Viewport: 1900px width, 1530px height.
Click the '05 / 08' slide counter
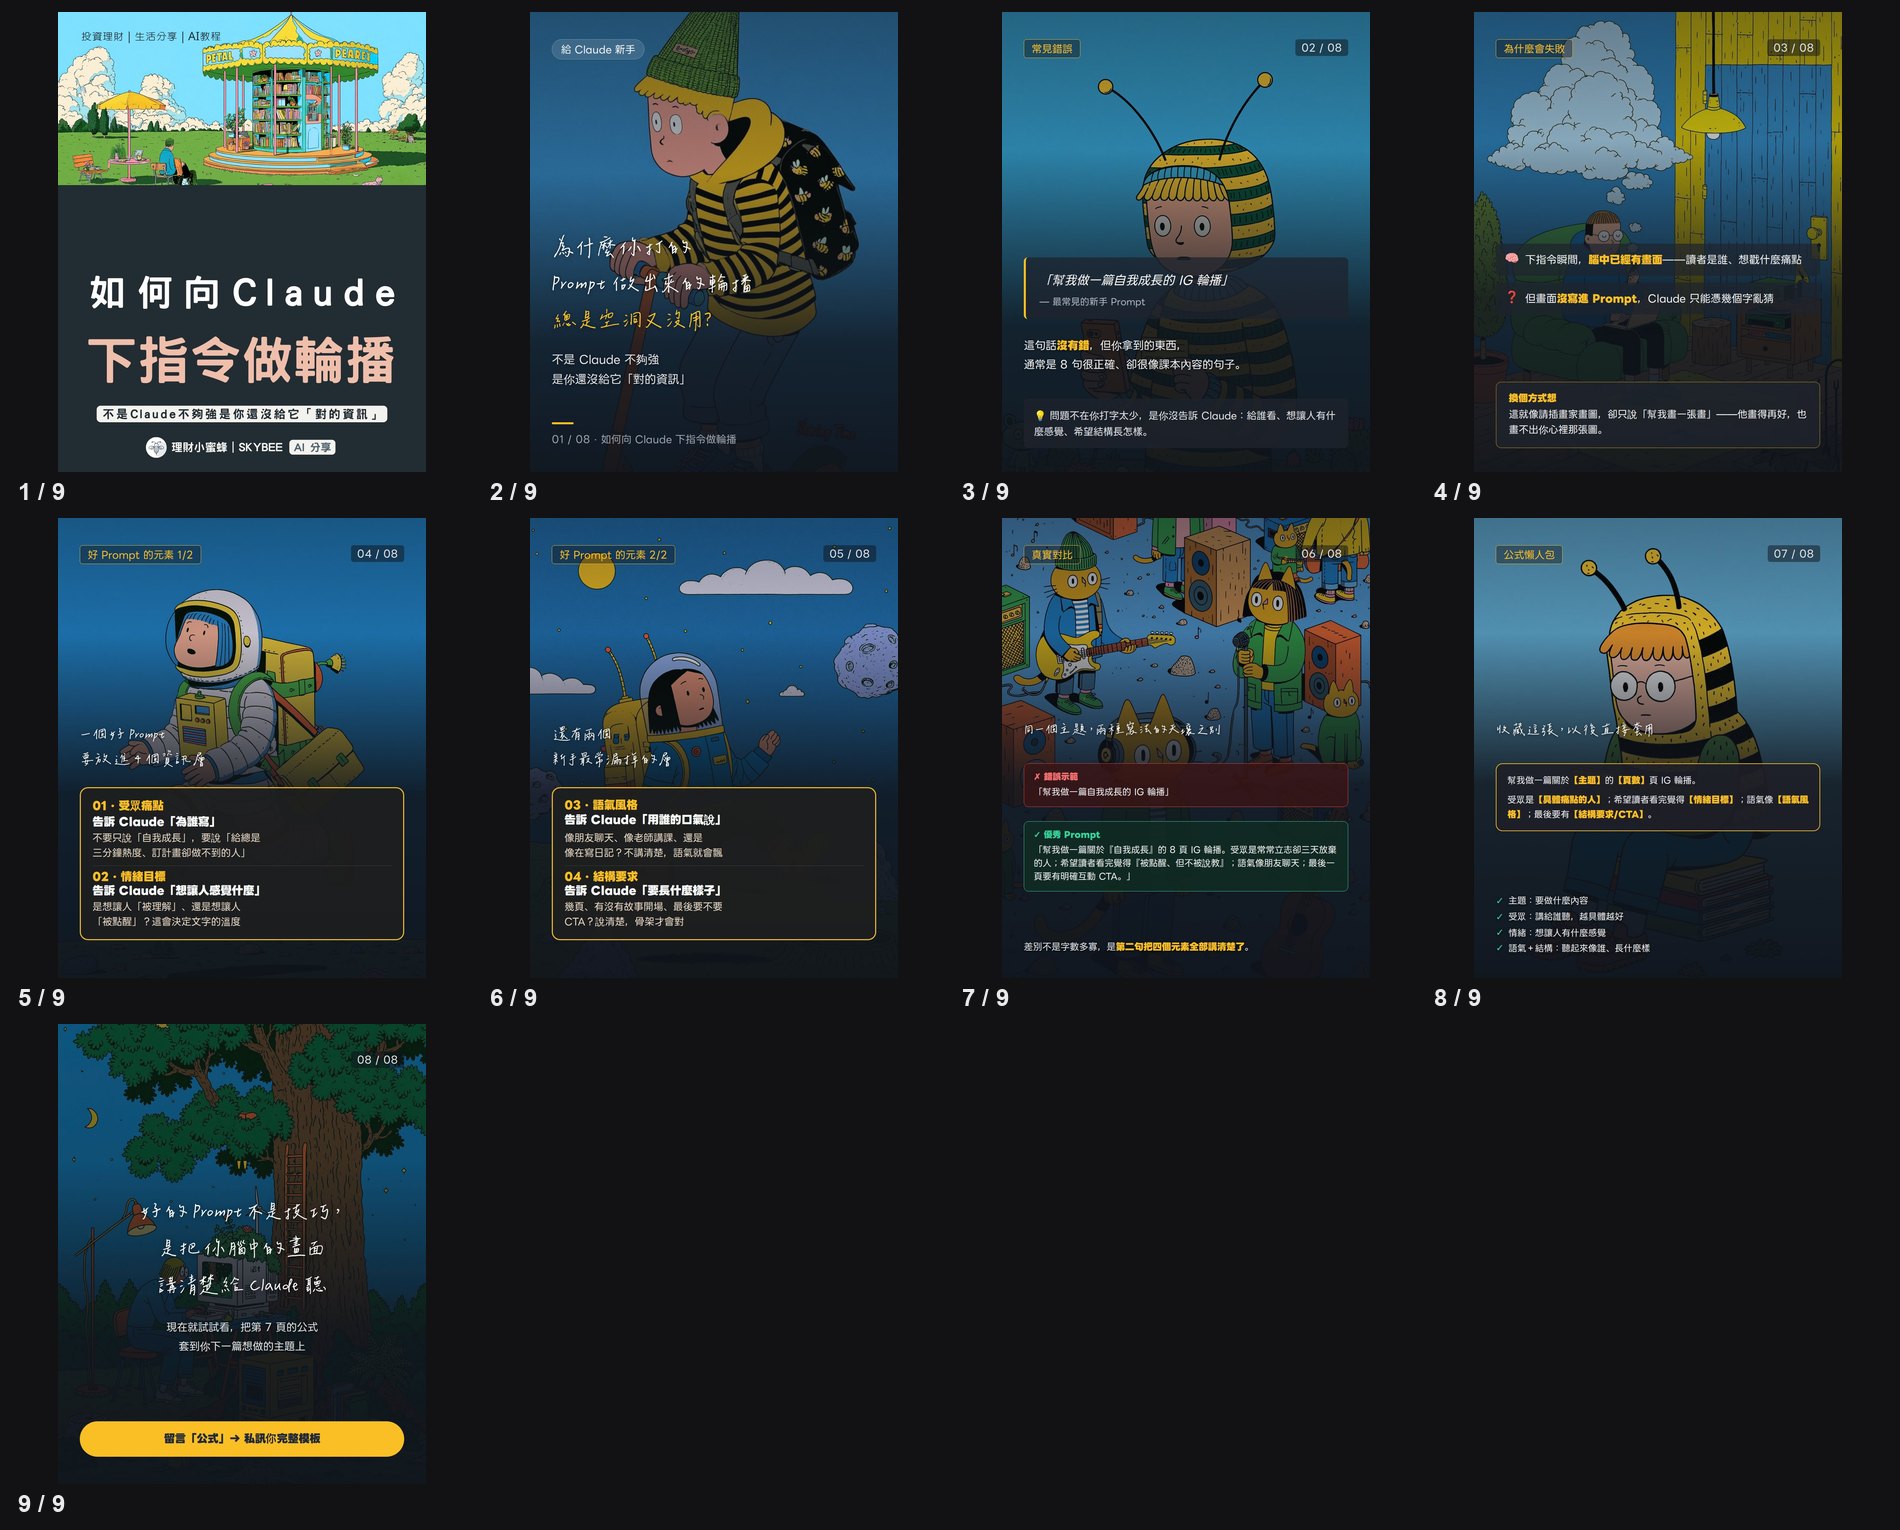click(x=850, y=554)
